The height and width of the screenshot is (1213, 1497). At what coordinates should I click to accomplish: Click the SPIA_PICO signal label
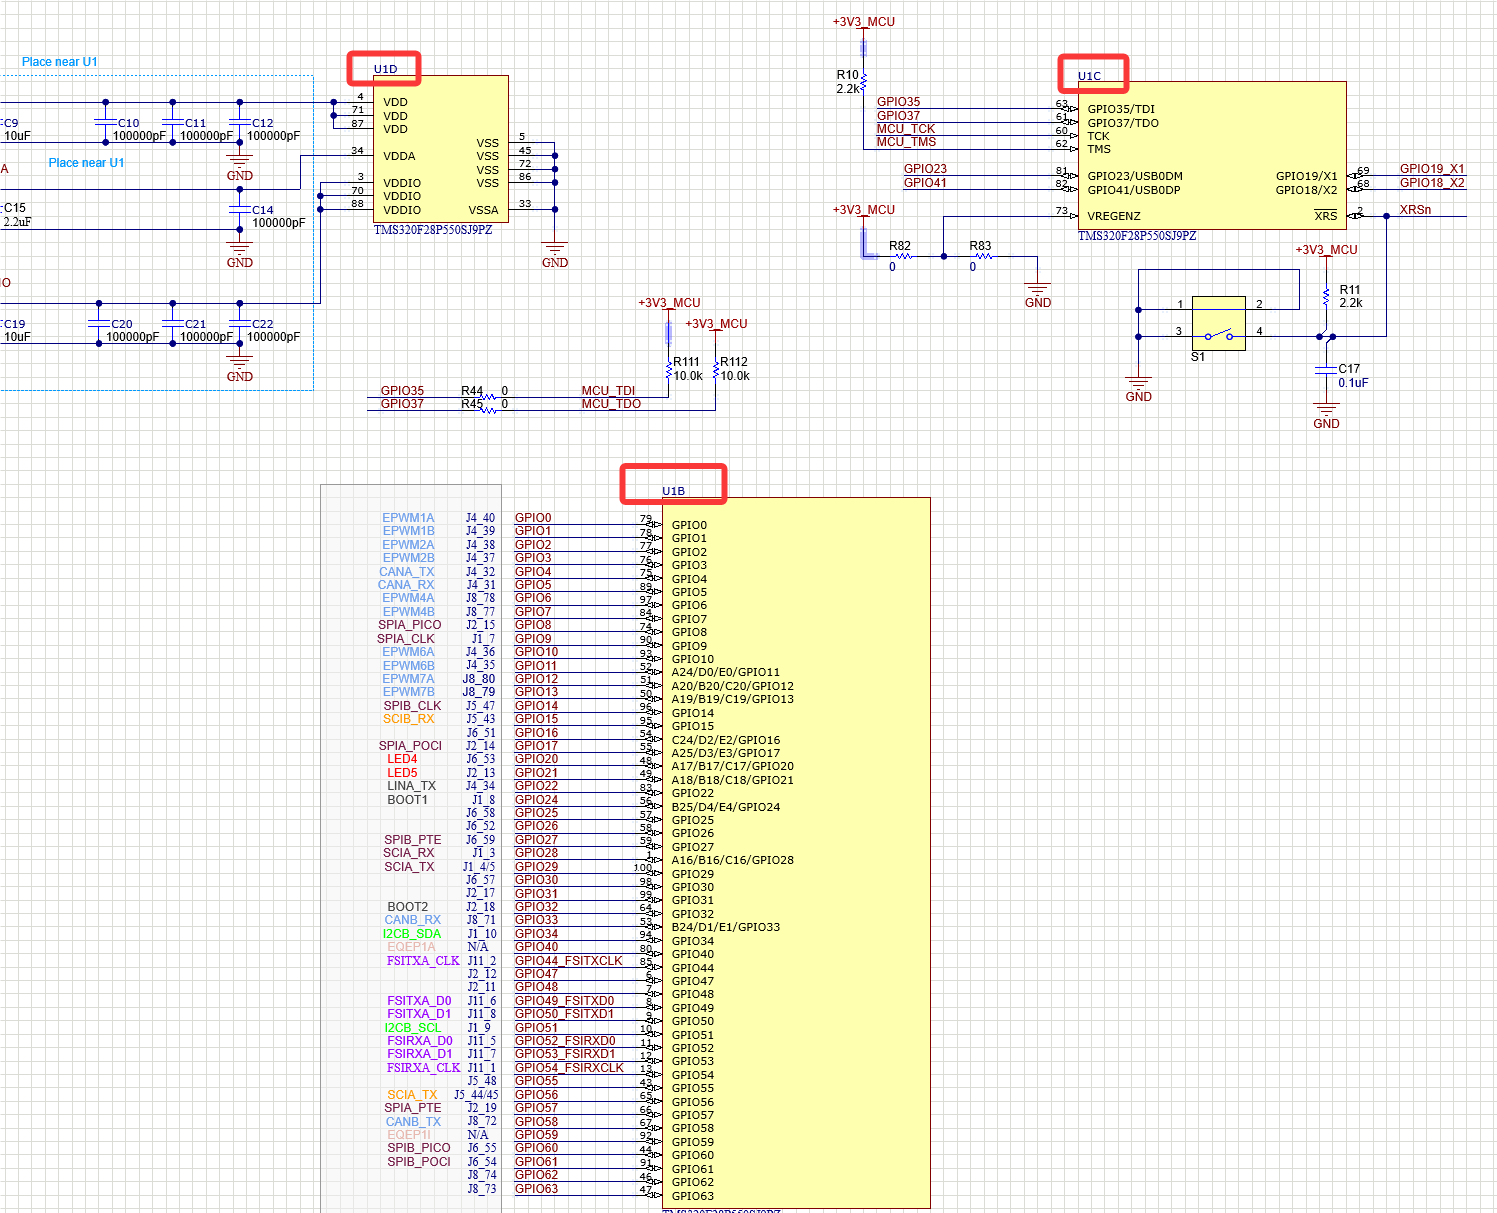click(409, 625)
